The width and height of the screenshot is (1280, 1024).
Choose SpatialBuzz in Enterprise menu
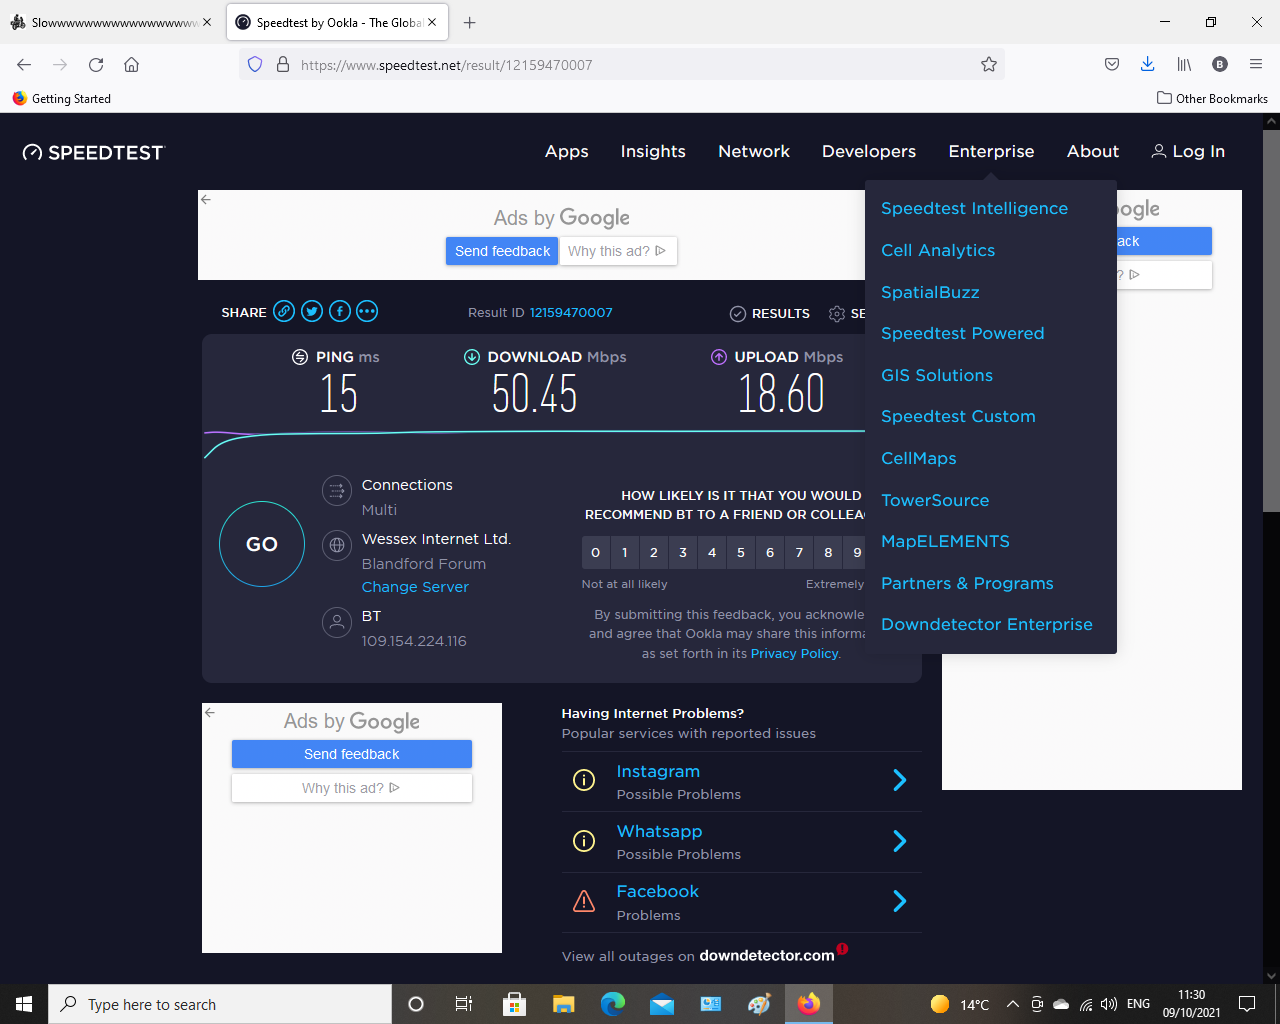pos(930,292)
